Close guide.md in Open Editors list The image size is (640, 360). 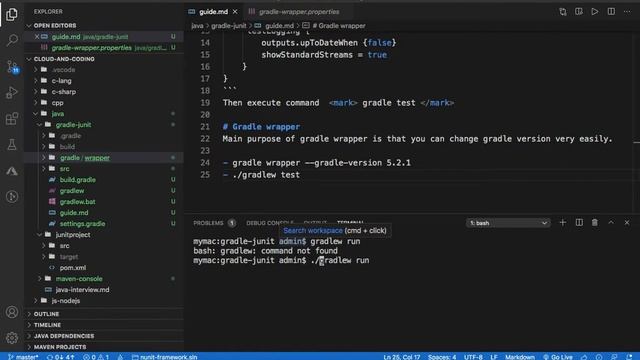point(37,37)
